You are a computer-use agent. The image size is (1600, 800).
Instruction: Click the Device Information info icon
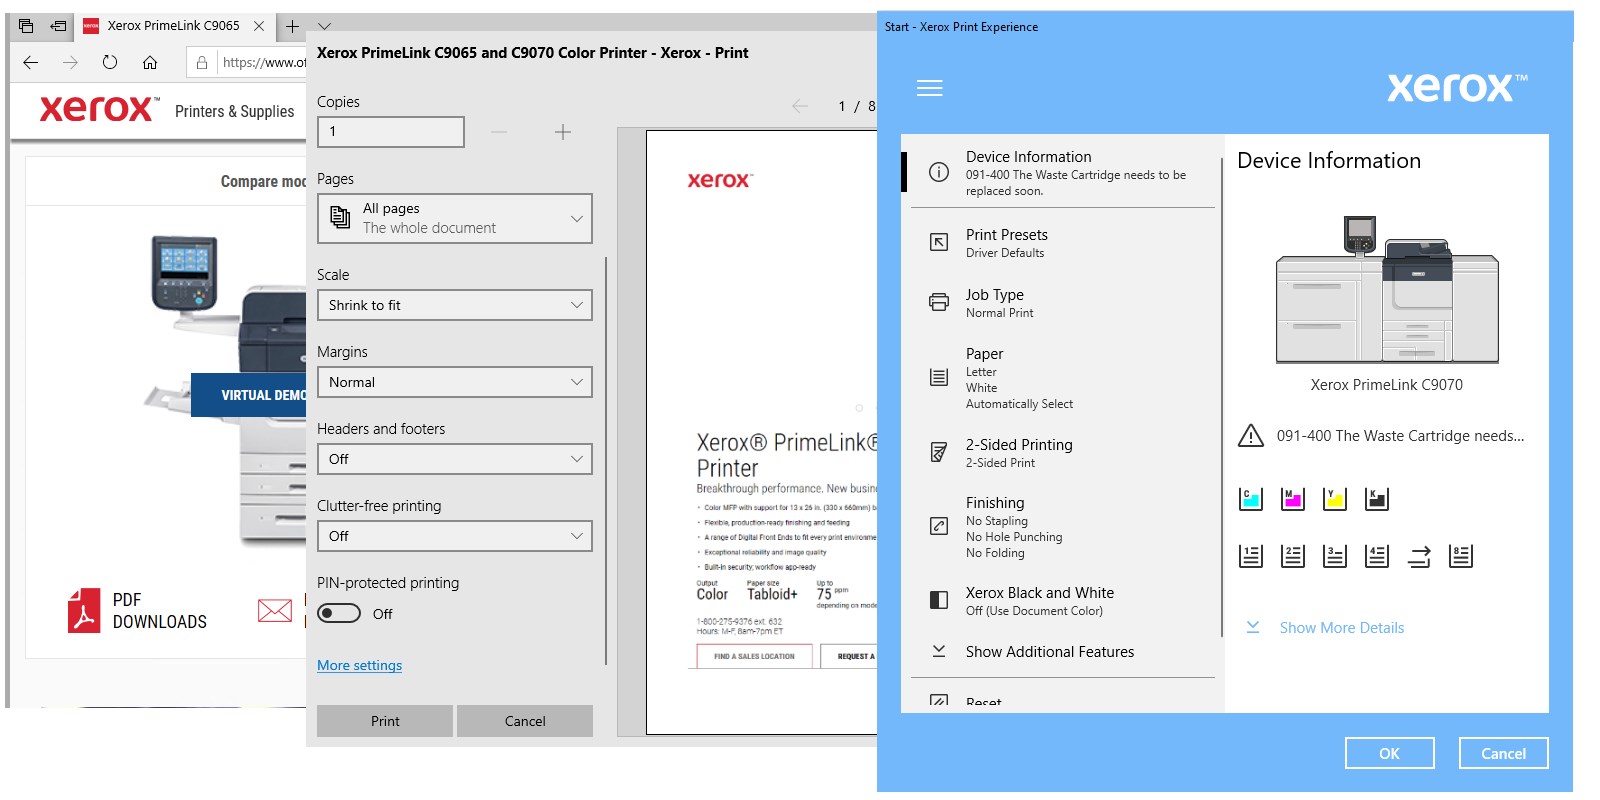point(938,172)
